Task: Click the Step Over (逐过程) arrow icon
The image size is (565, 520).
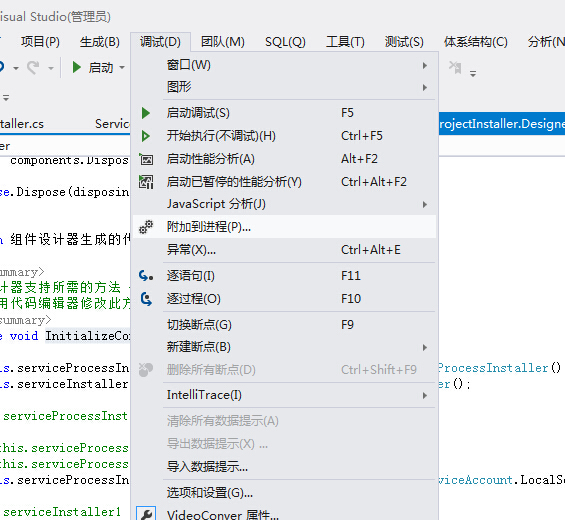Action: click(x=146, y=299)
